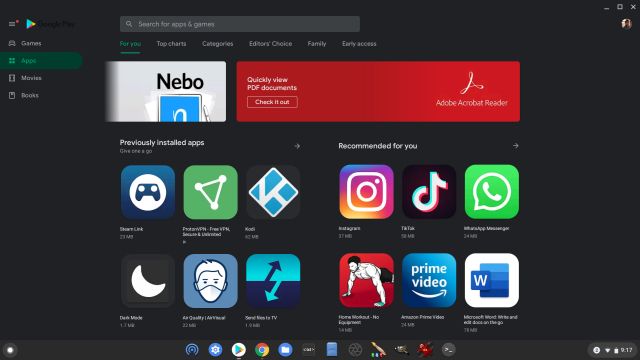
Task: Open the Early access tab
Action: [x=359, y=44]
